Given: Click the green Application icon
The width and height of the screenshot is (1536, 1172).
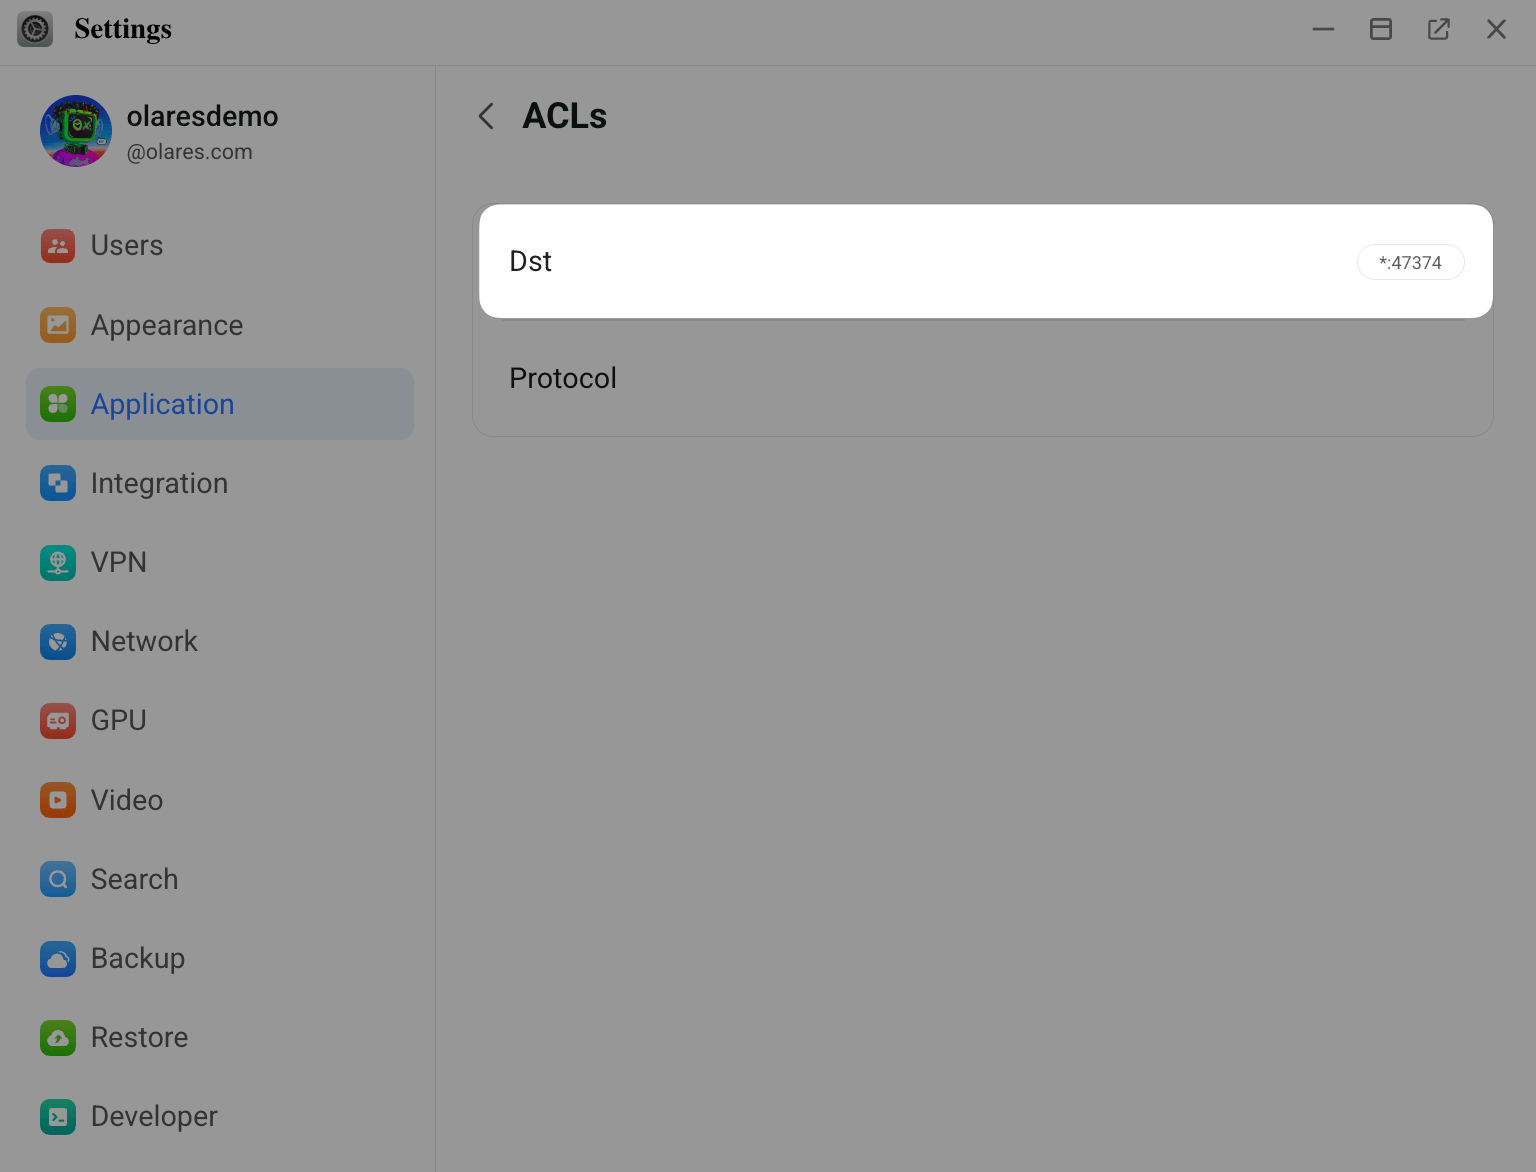Looking at the screenshot, I should pyautogui.click(x=58, y=404).
